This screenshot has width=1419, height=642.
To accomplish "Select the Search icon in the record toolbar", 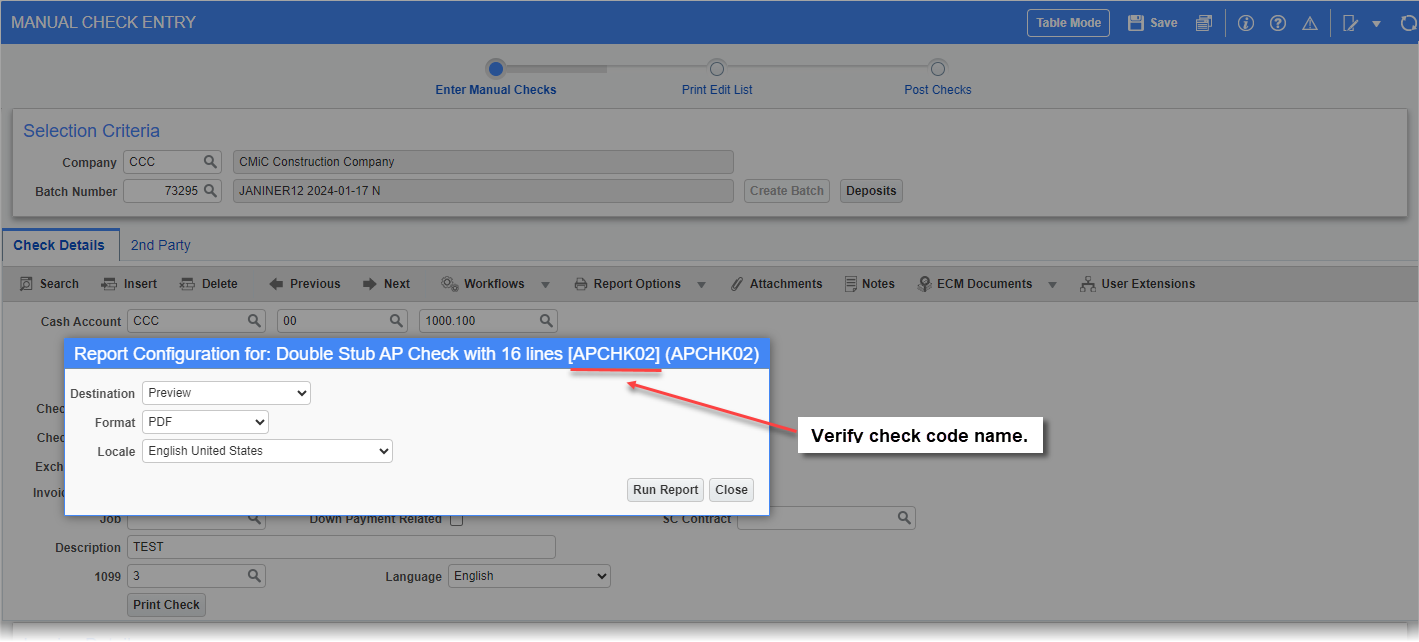I will coord(48,283).
